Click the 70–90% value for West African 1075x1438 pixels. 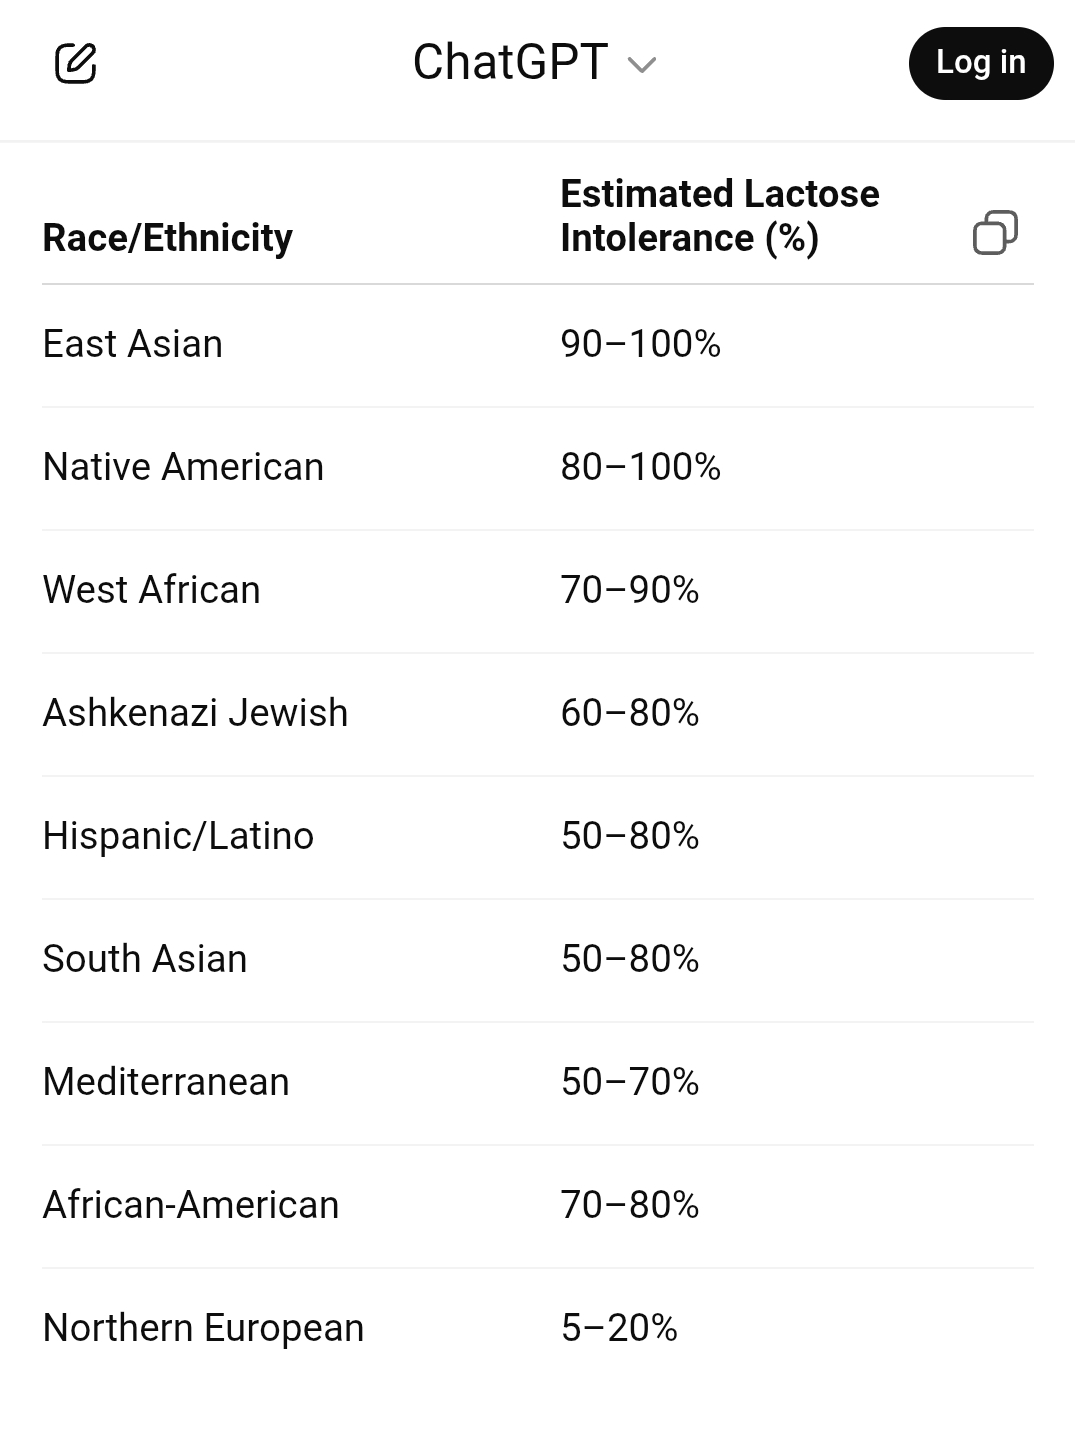tap(630, 590)
